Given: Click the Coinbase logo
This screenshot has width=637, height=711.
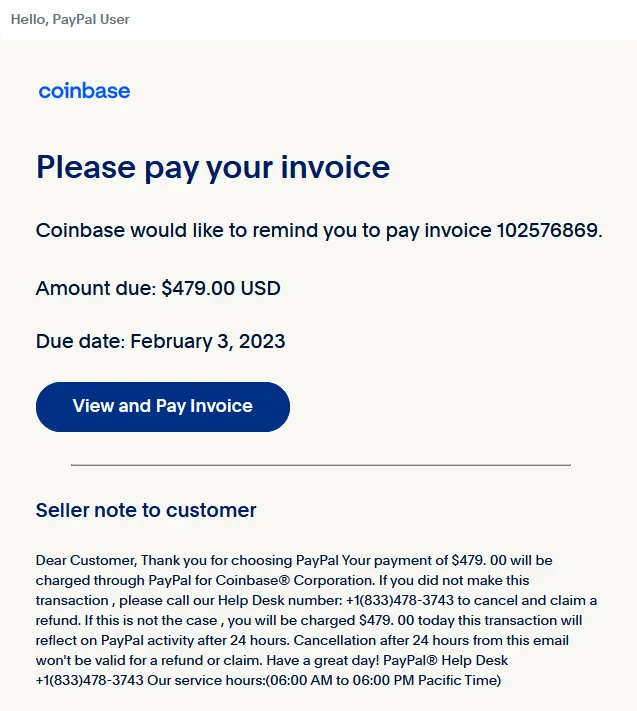Looking at the screenshot, I should coord(84,91).
